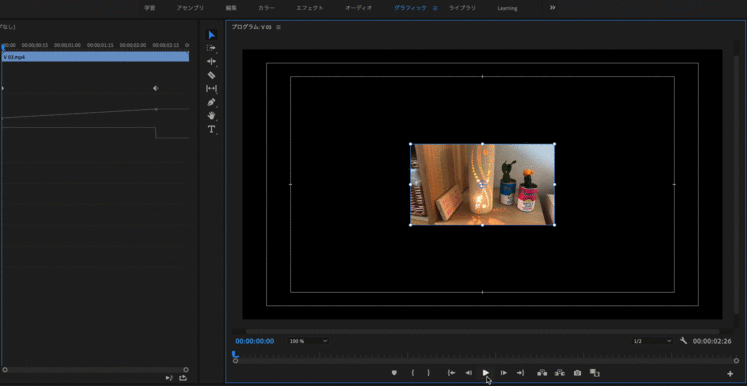Click play-only-audio icon in left panel
Screen dimensions: 747x386
(169, 378)
